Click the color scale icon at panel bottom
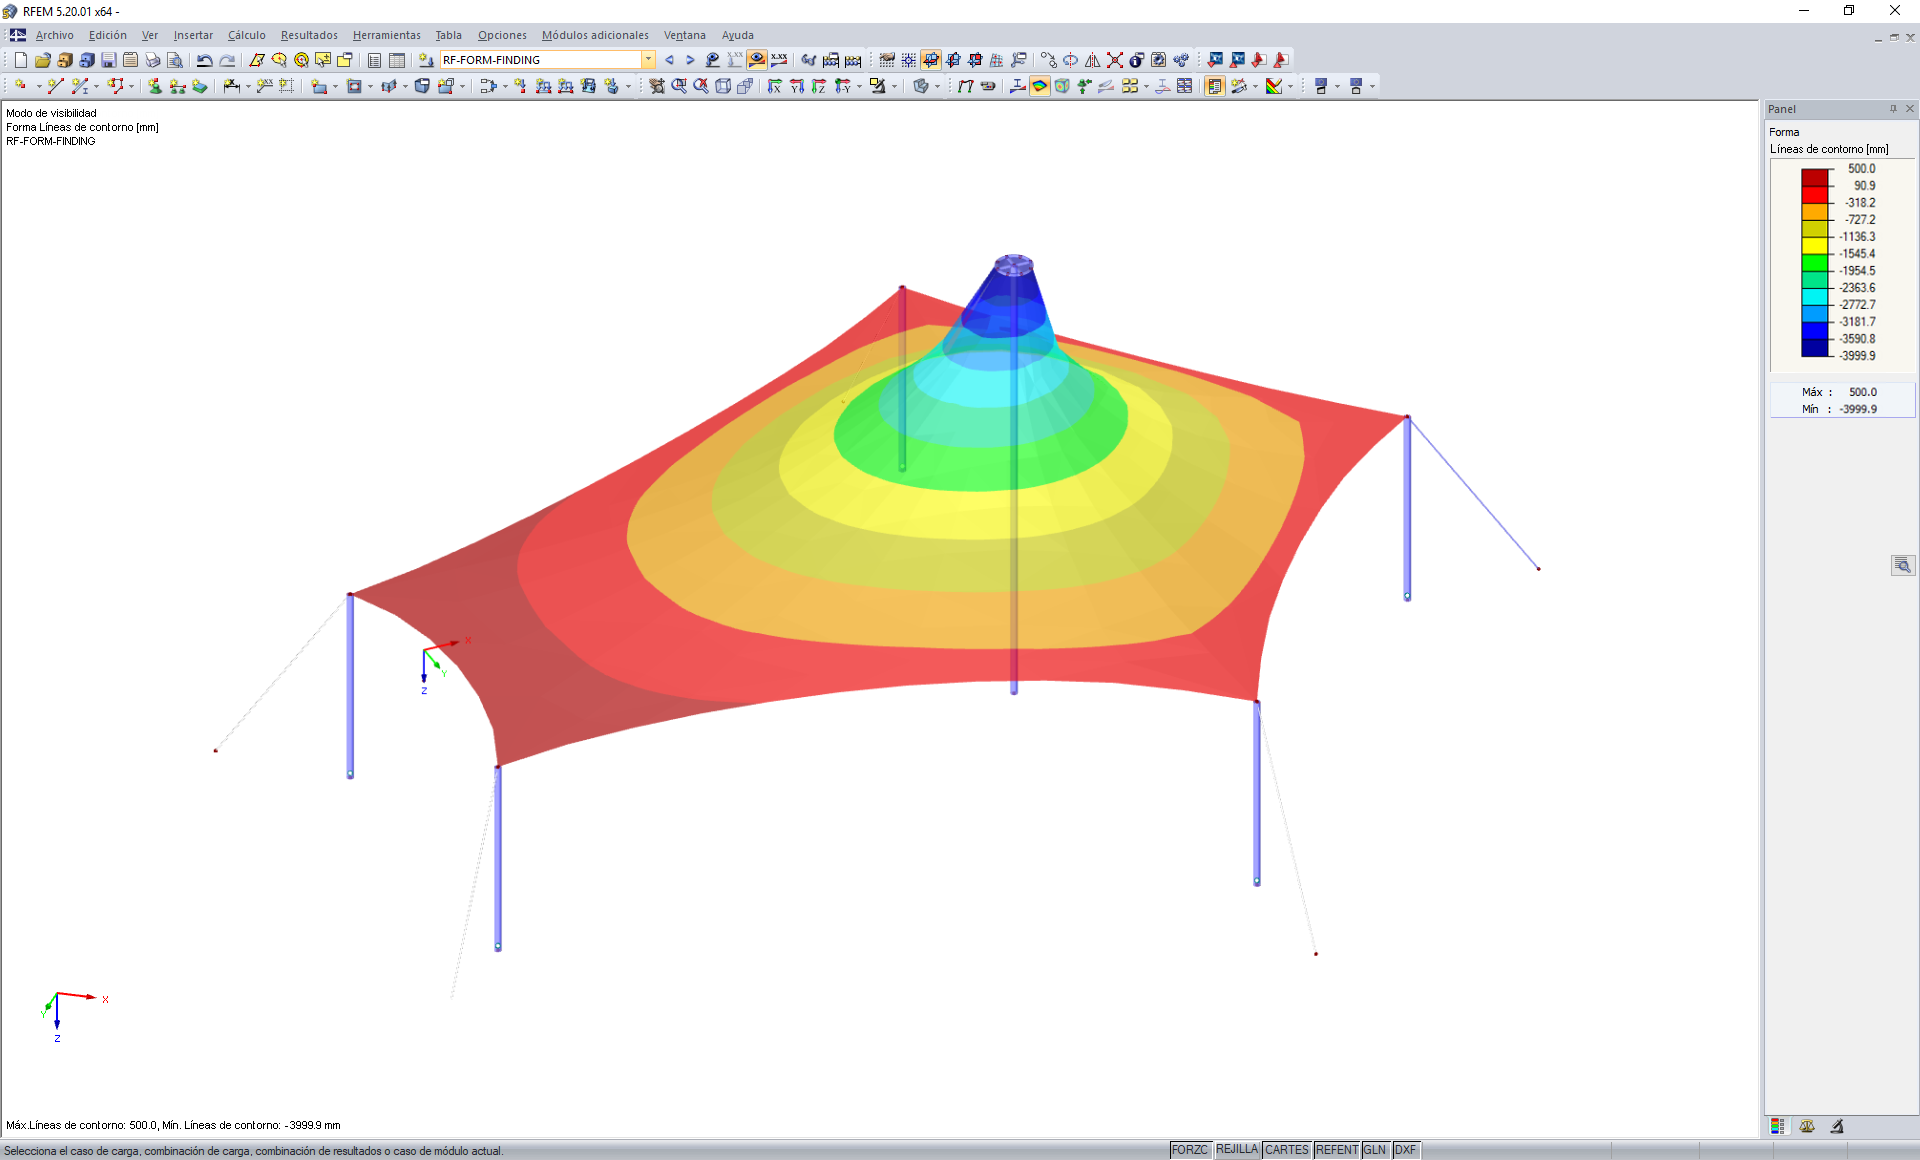The height and width of the screenshot is (1160, 1920). [x=1777, y=1126]
